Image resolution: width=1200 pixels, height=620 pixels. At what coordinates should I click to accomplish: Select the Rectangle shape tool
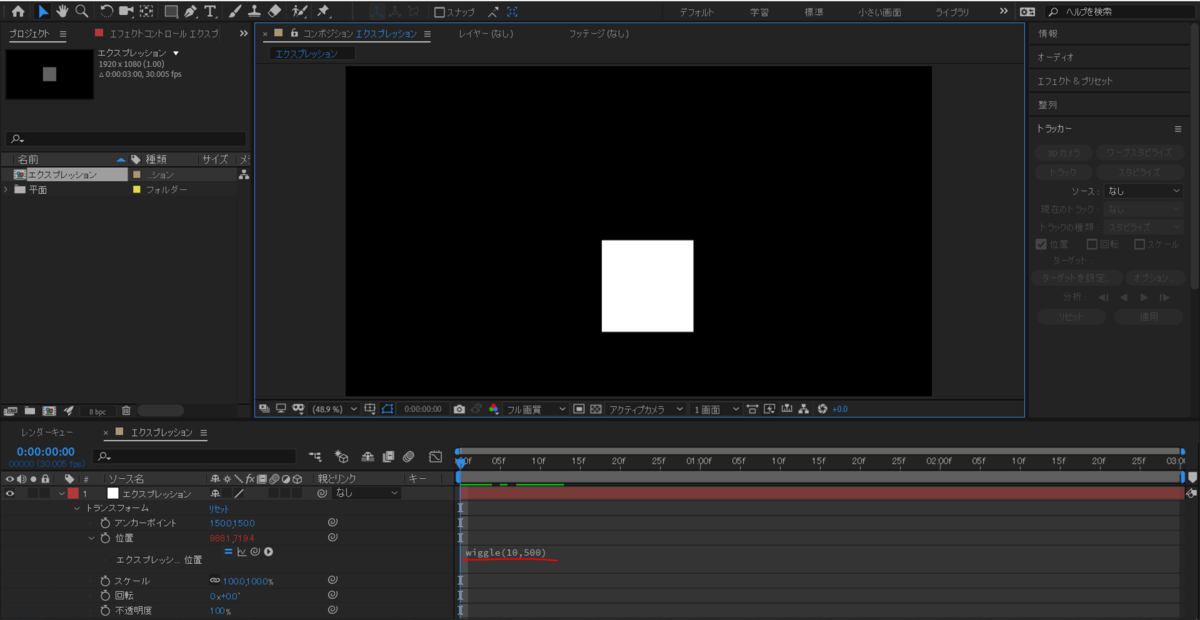[x=171, y=12]
